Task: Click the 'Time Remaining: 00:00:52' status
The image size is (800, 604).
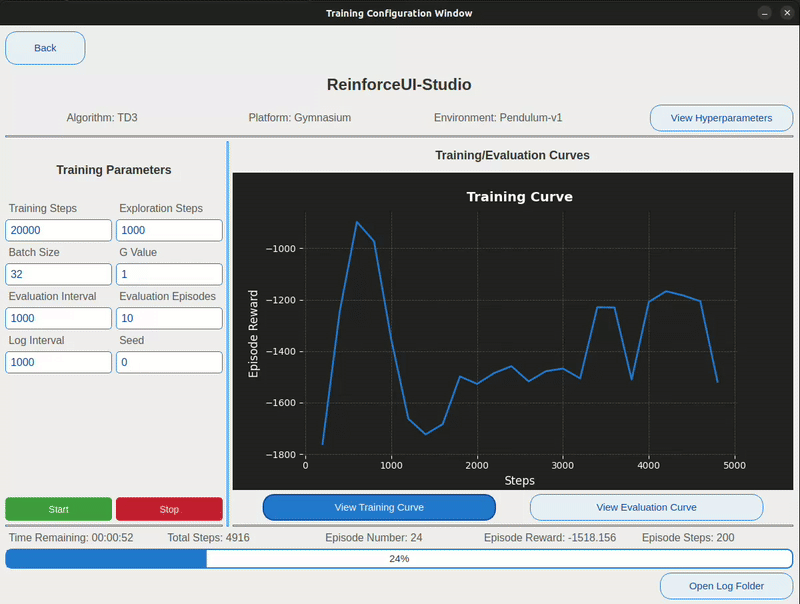Action: [x=71, y=538]
